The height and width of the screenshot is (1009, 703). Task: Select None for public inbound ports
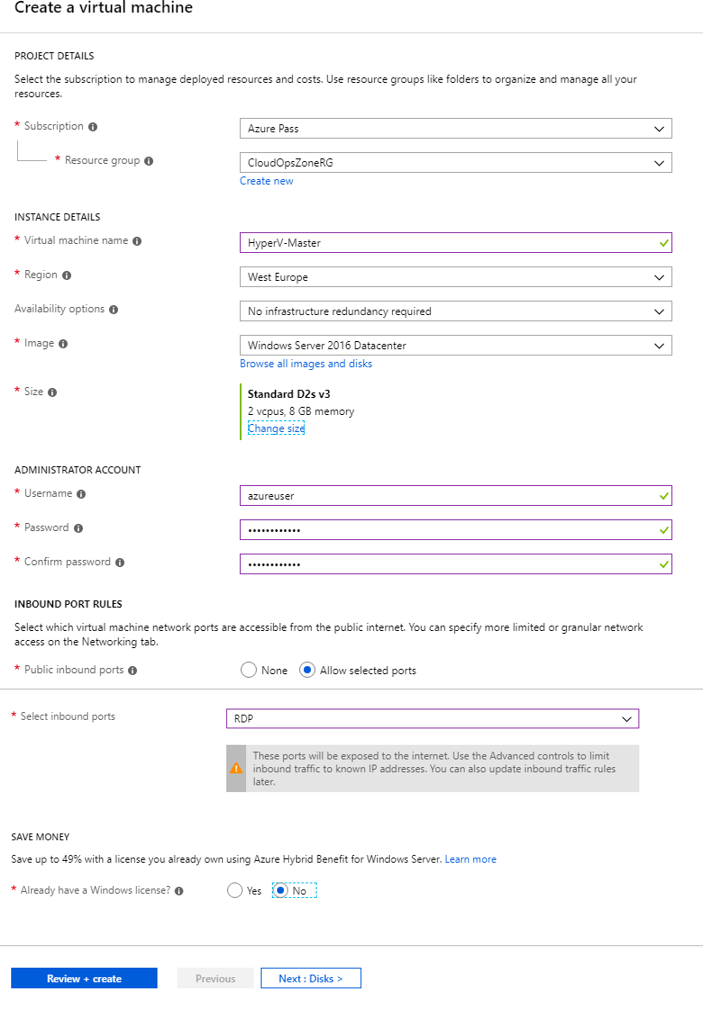coord(248,670)
